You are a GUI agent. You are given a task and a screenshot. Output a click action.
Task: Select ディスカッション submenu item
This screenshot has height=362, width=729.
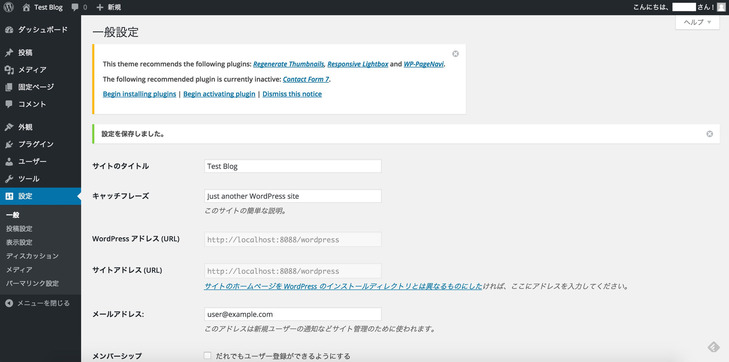point(33,256)
